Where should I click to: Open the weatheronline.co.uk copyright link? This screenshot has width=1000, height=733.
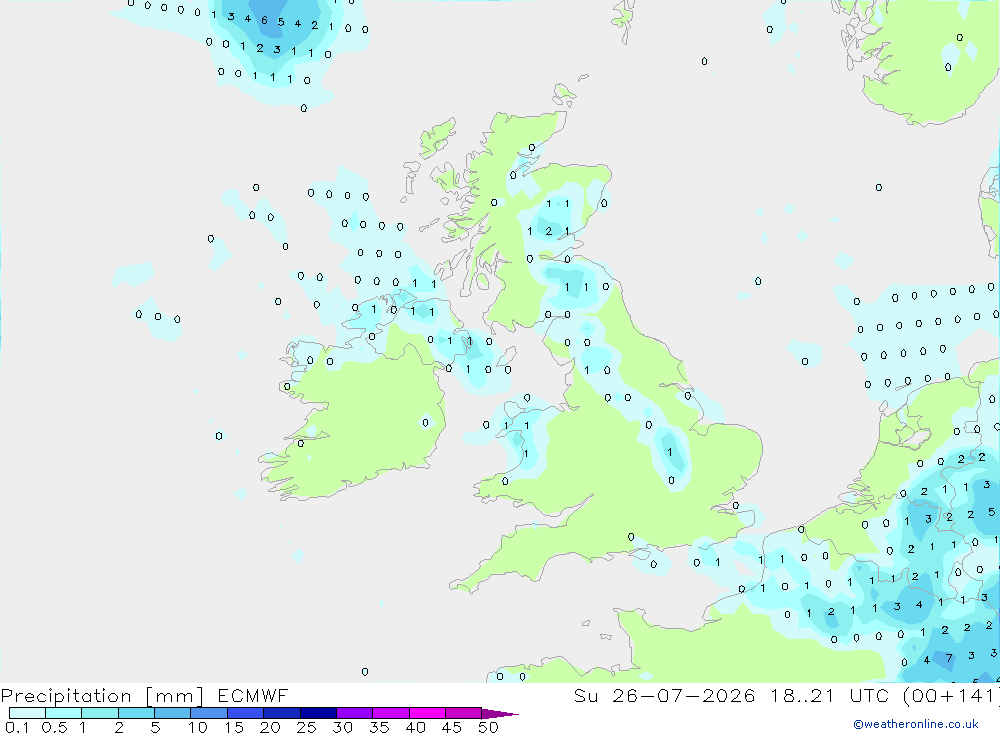click(916, 724)
